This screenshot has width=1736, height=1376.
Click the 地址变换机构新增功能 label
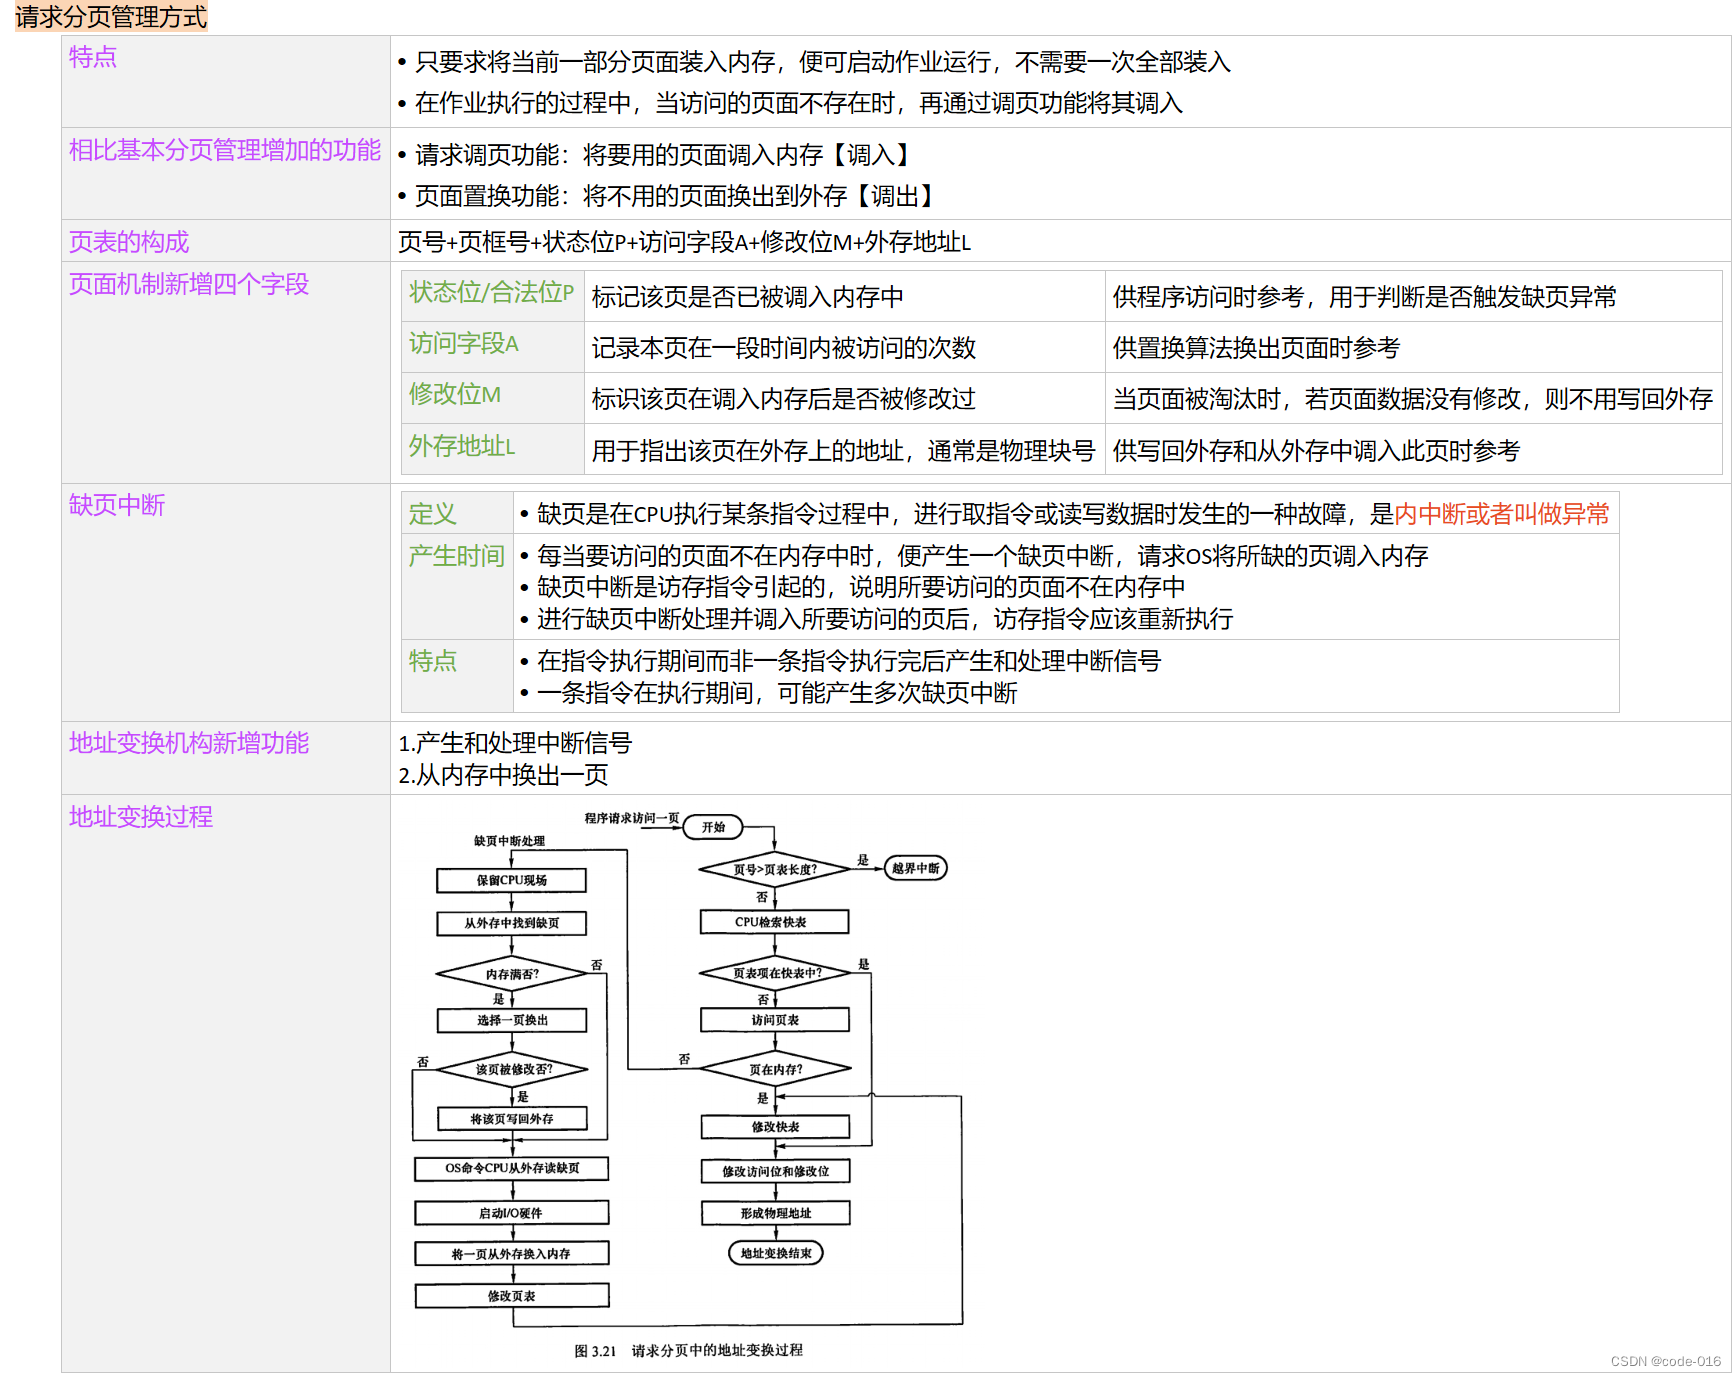188,744
